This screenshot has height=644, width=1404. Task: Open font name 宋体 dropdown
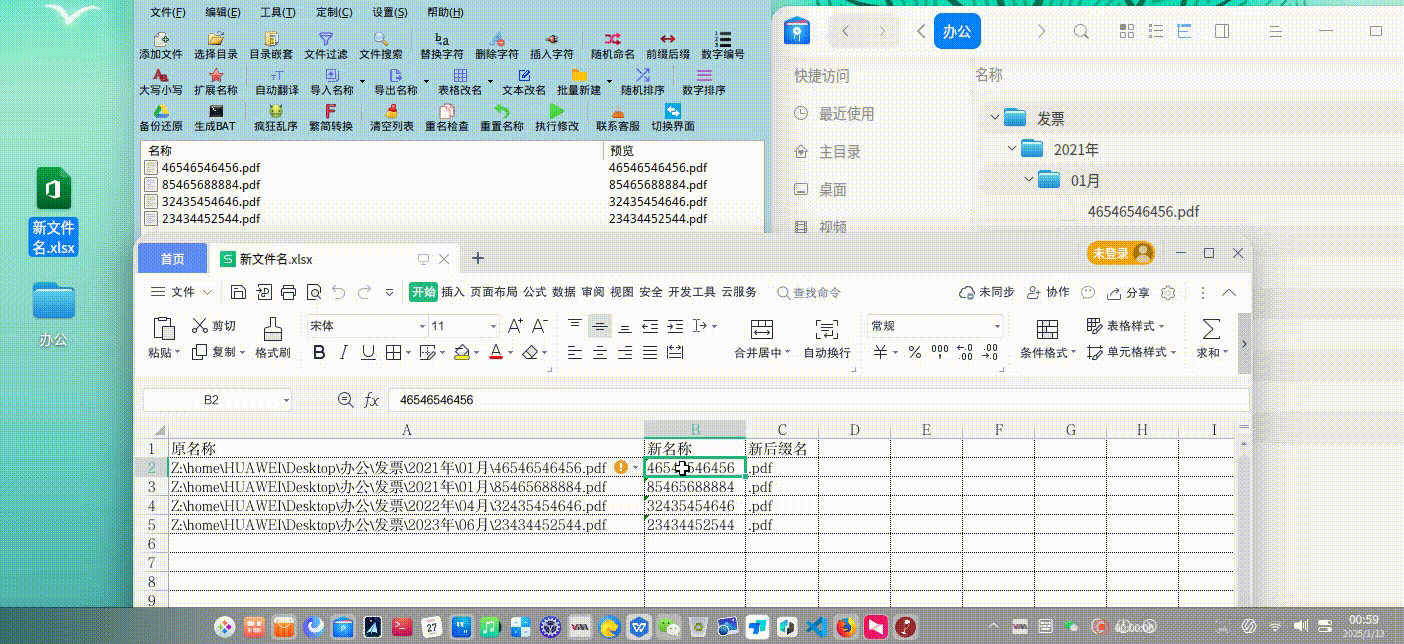point(421,326)
